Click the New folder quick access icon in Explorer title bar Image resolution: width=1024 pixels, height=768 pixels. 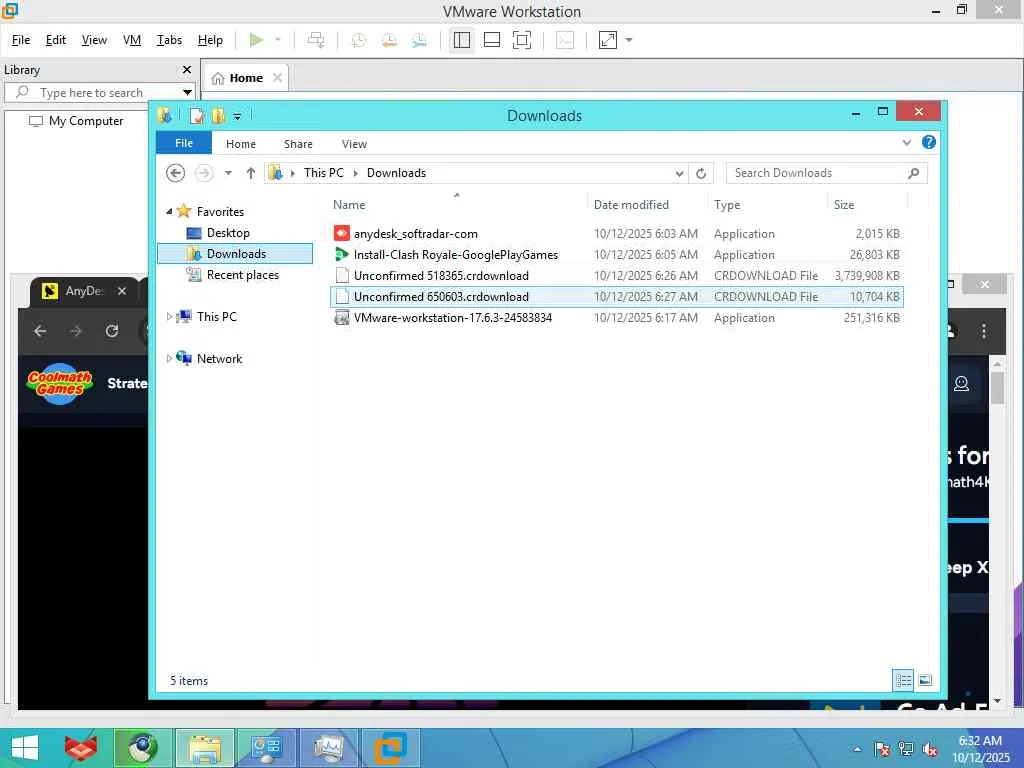219,116
